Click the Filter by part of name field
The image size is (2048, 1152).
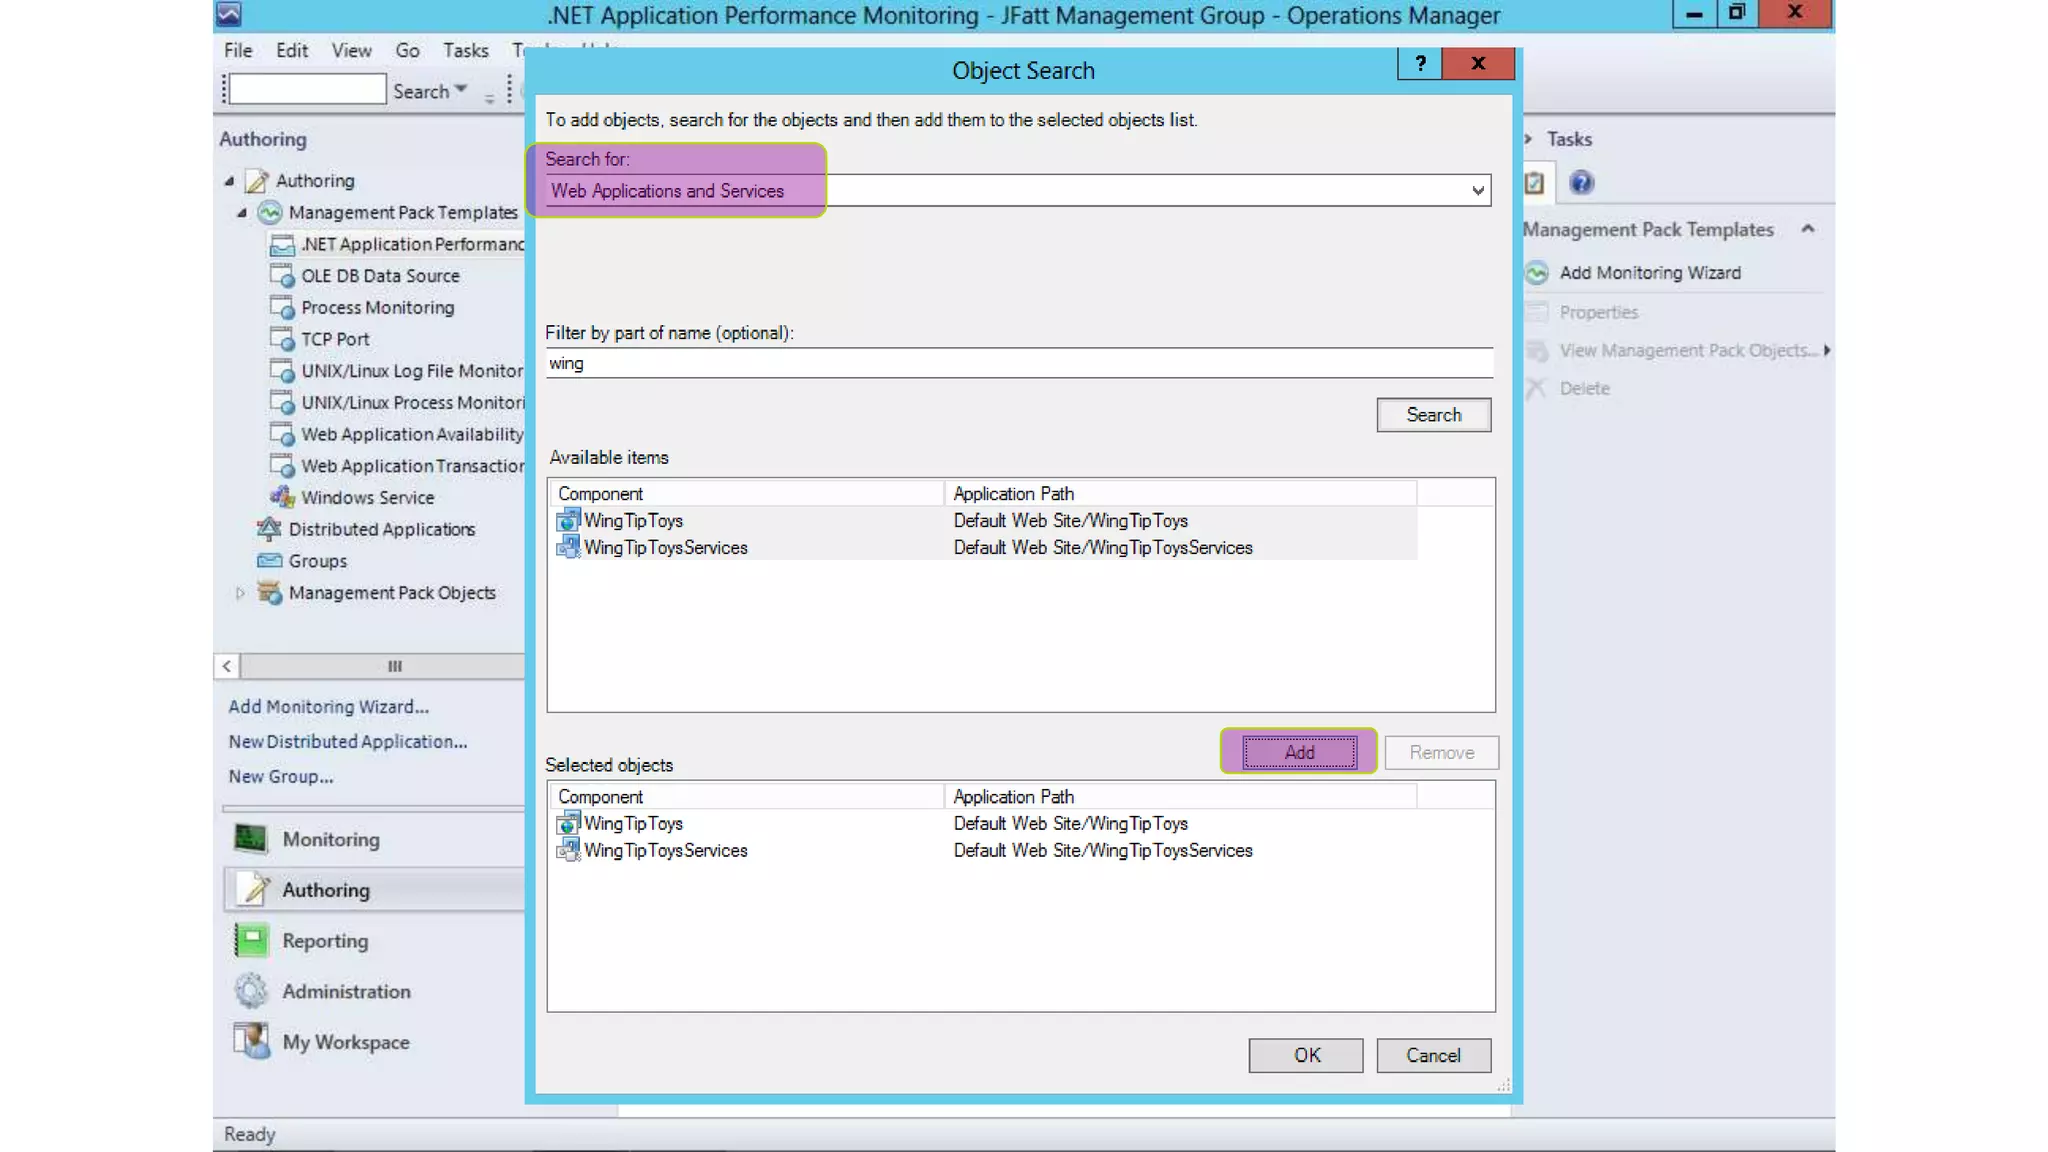[x=1018, y=363]
